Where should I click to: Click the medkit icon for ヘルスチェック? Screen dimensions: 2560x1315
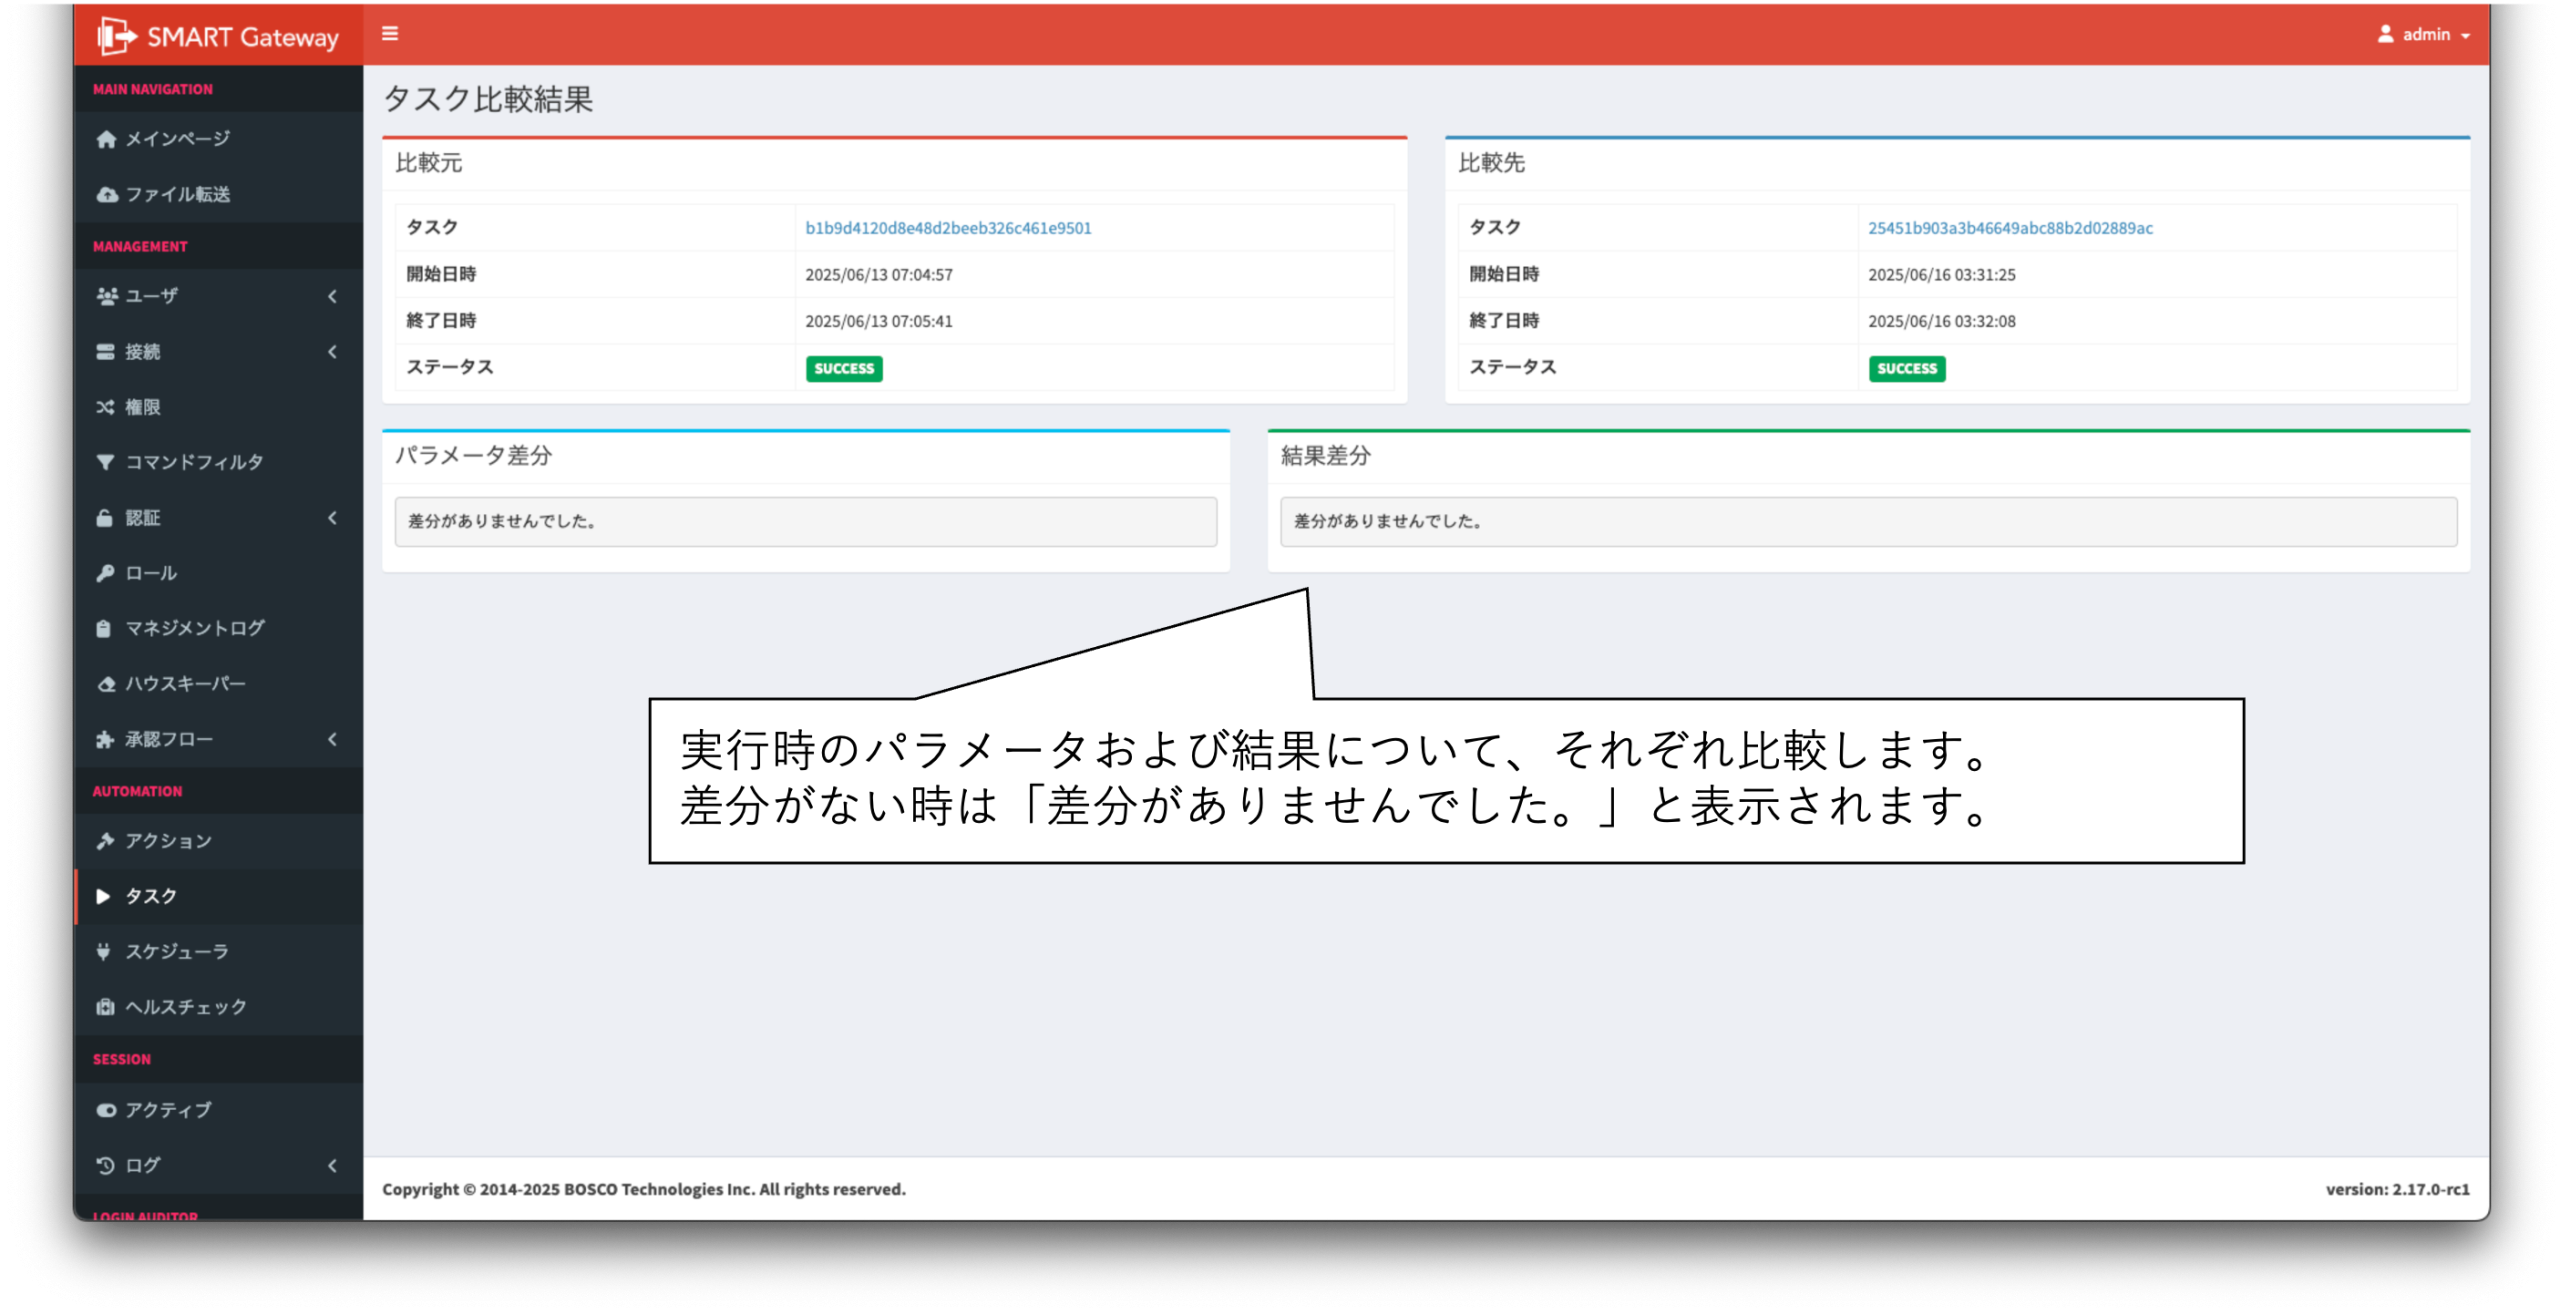tap(105, 1007)
